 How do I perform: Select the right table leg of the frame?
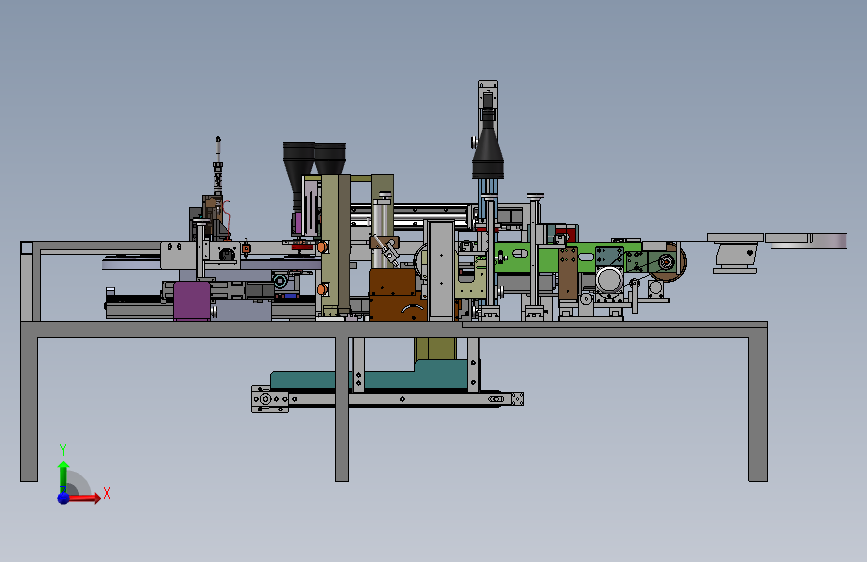pos(758,408)
